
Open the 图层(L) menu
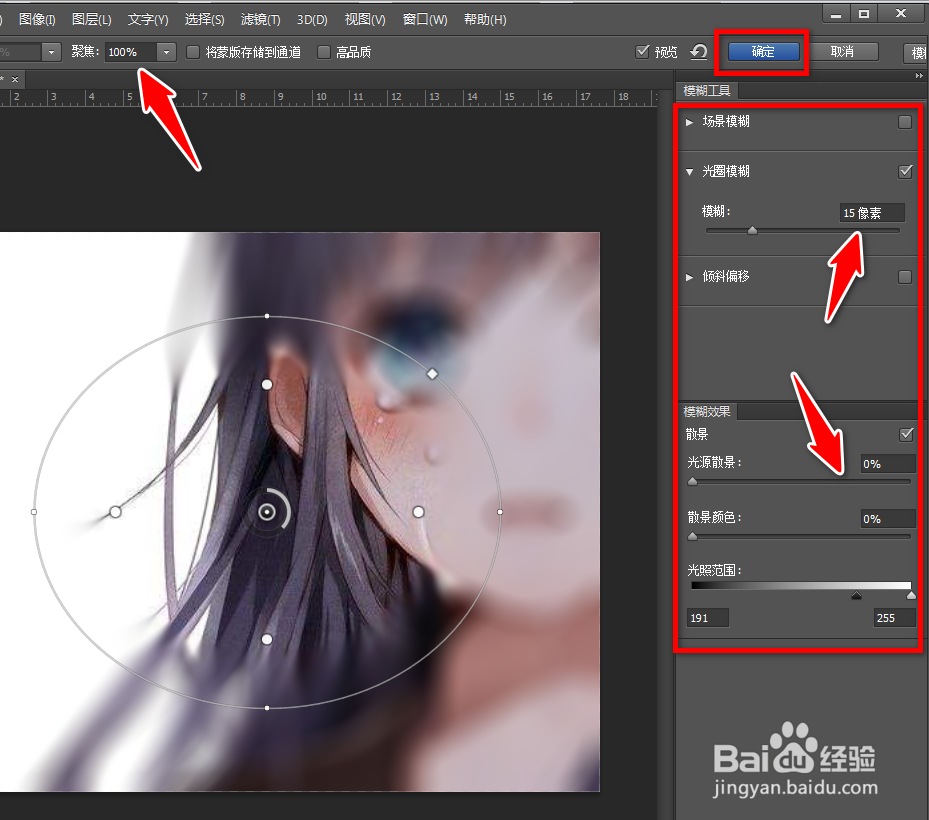coord(91,20)
